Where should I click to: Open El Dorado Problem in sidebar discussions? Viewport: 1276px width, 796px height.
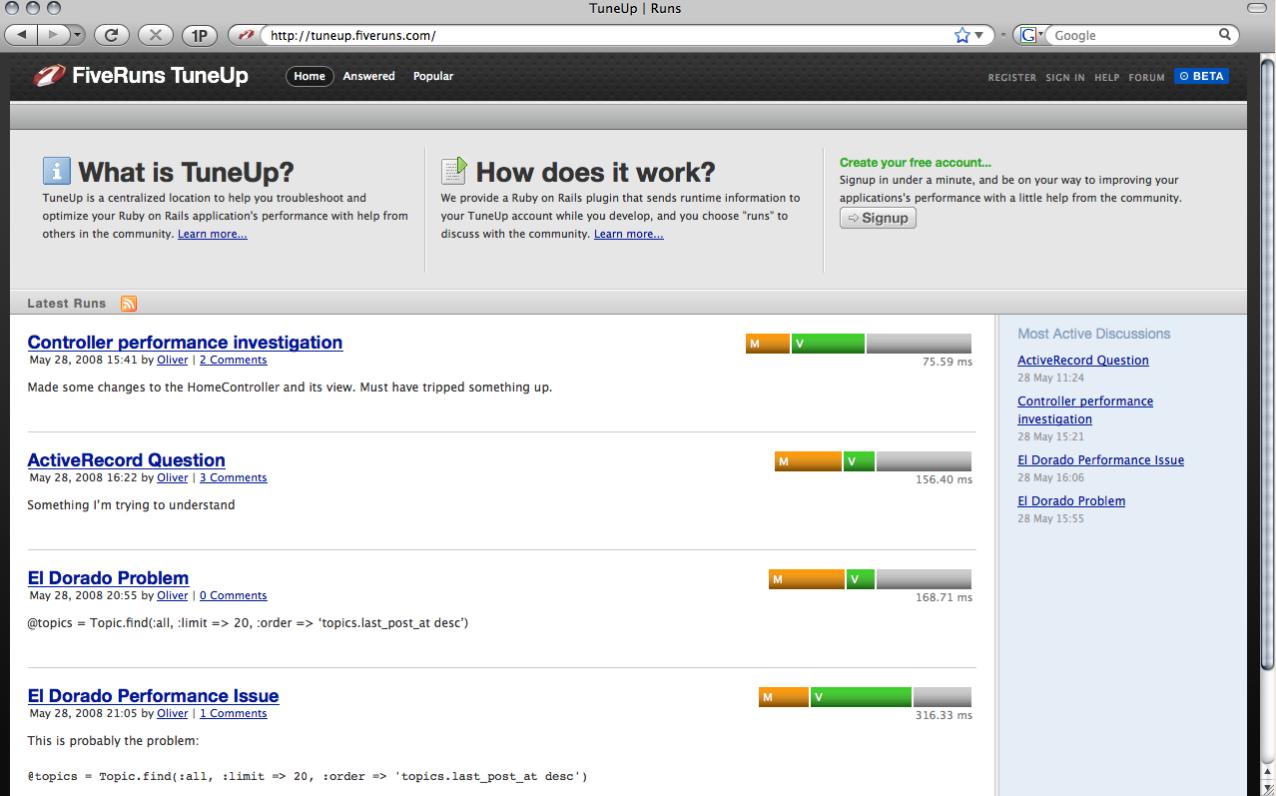pyautogui.click(x=1071, y=501)
